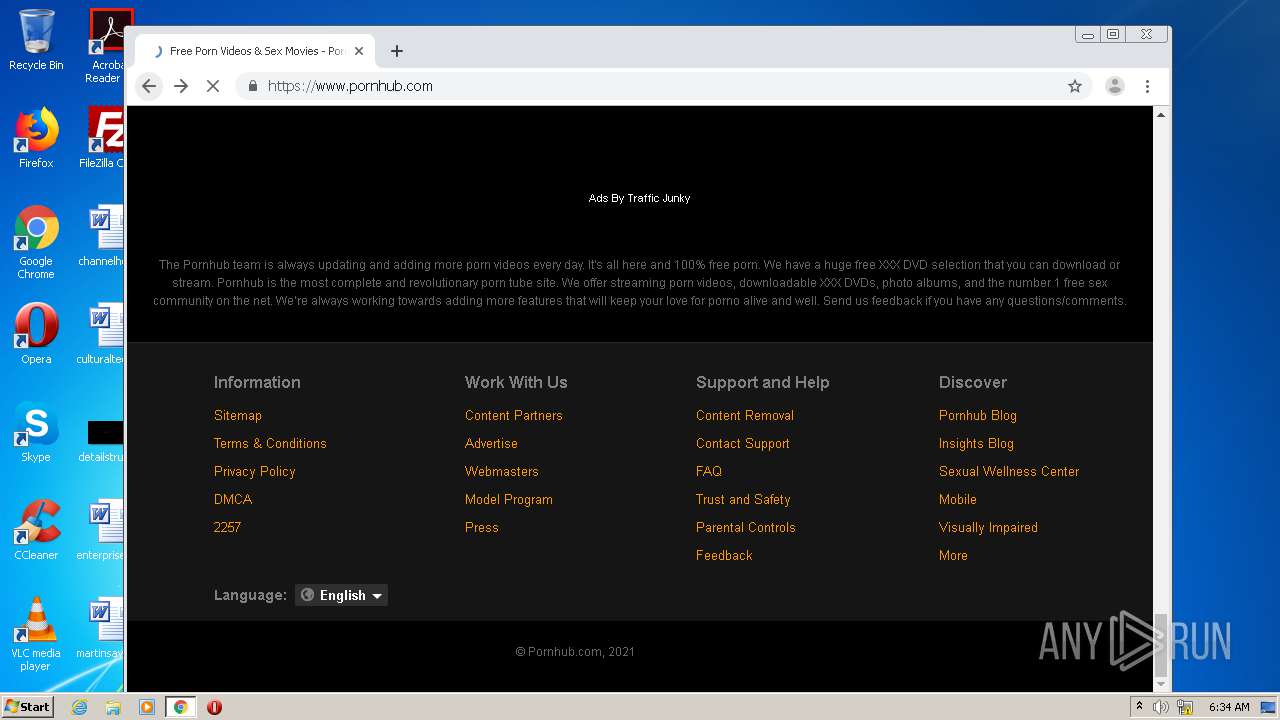This screenshot has height=720, width=1280.
Task: Open the media player taskbar icon
Action: pos(147,707)
